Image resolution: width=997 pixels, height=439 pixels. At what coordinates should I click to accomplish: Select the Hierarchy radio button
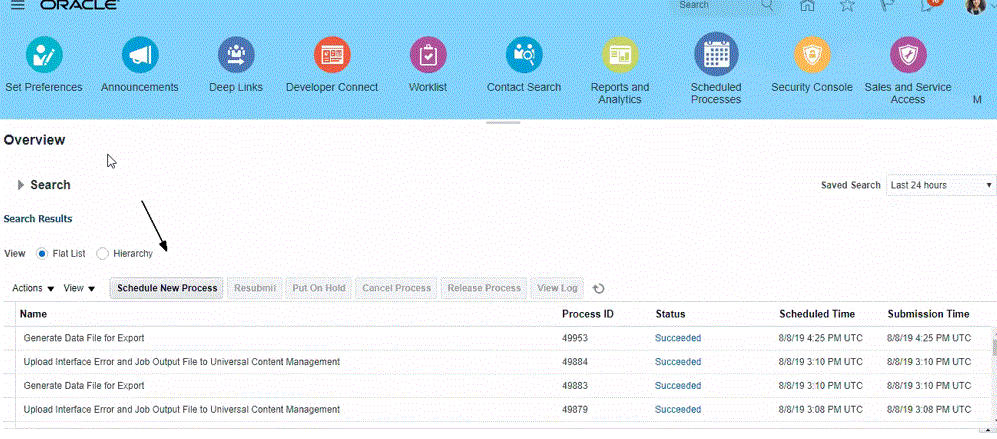click(x=102, y=254)
